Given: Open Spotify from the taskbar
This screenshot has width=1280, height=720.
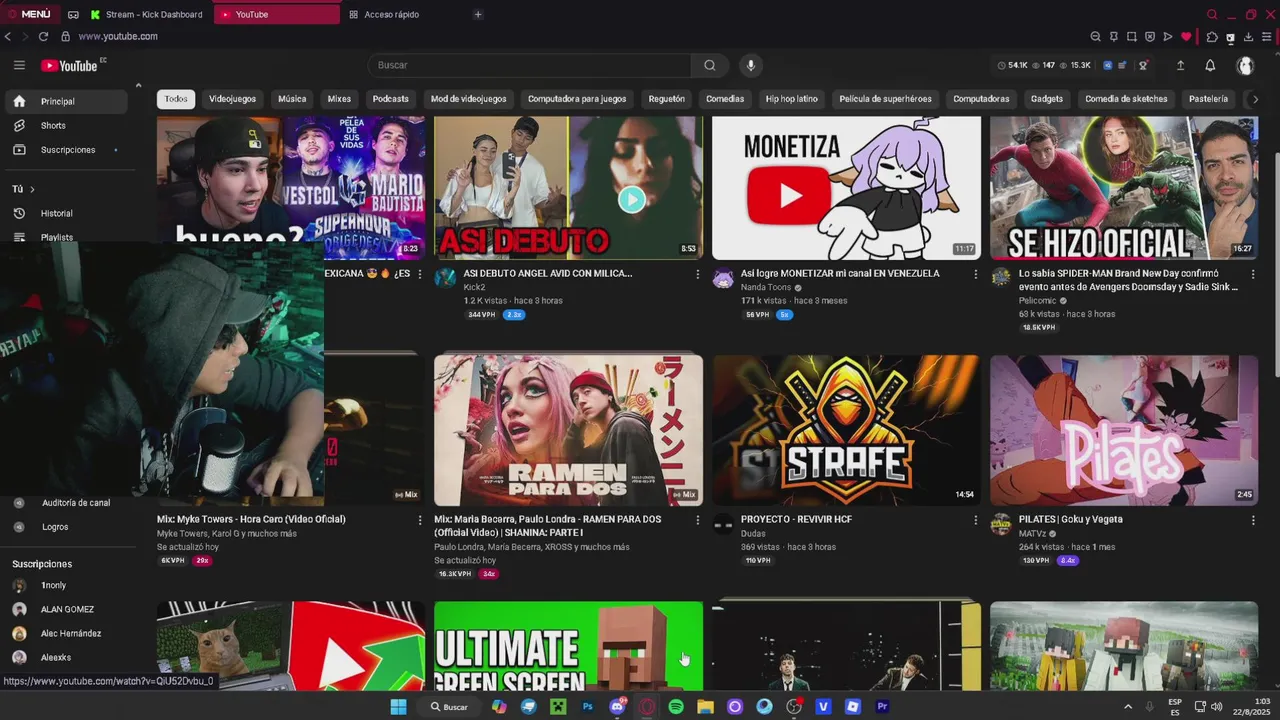Looking at the screenshot, I should 676,706.
